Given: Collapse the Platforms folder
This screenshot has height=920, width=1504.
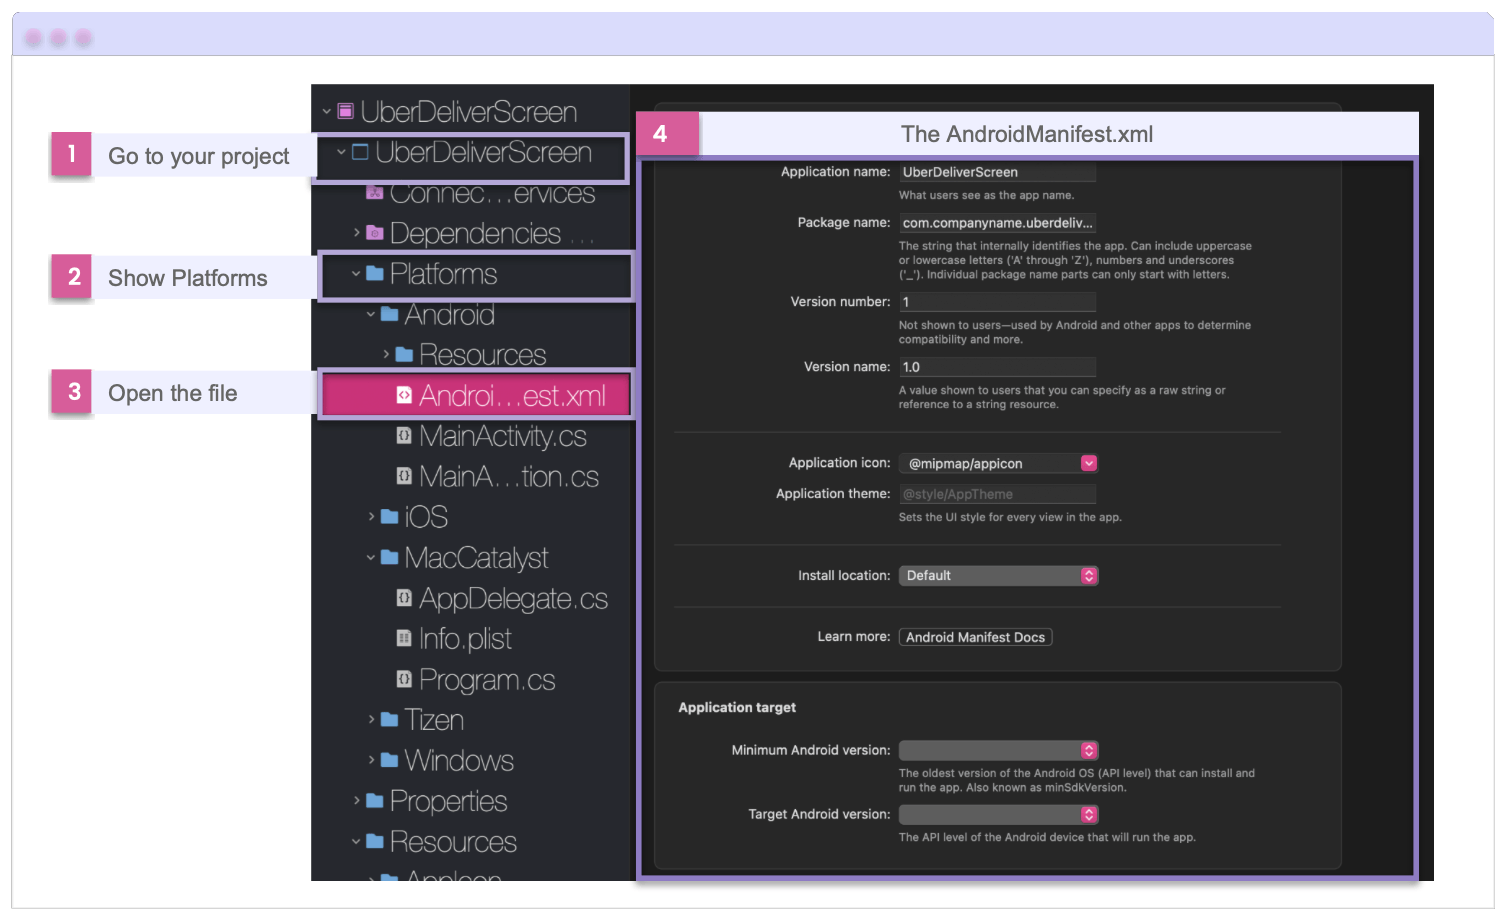Looking at the screenshot, I should pos(356,273).
